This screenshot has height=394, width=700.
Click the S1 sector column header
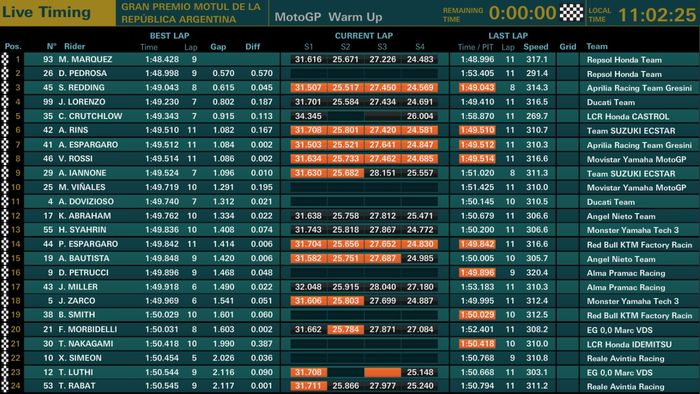pos(308,46)
